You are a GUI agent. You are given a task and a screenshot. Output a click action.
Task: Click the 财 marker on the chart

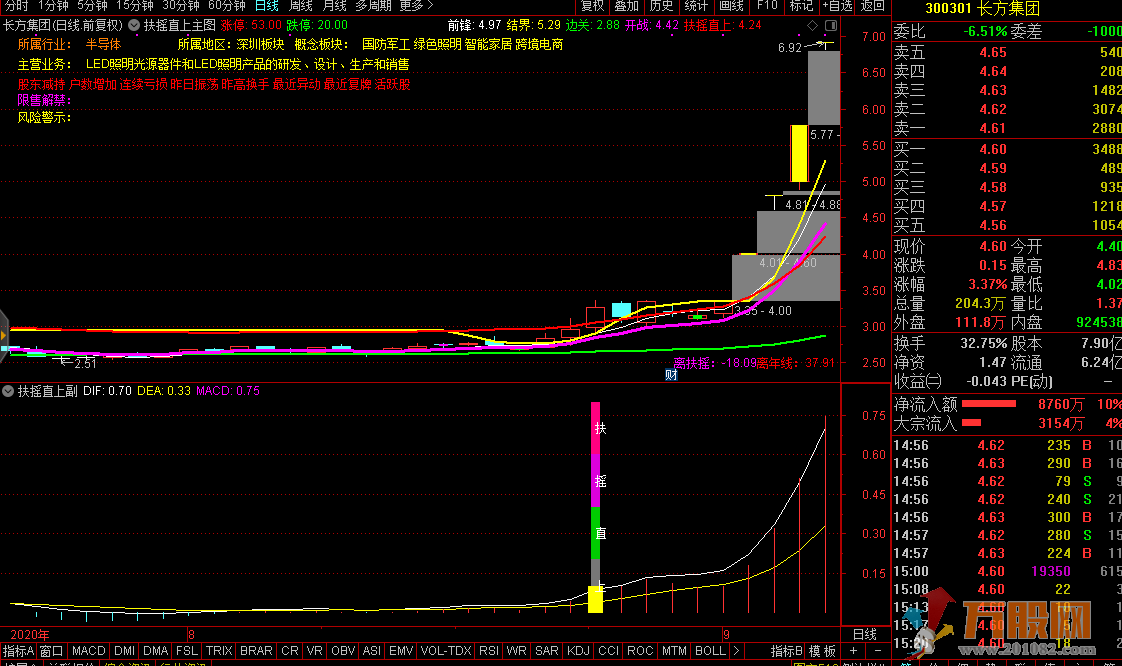tap(671, 374)
